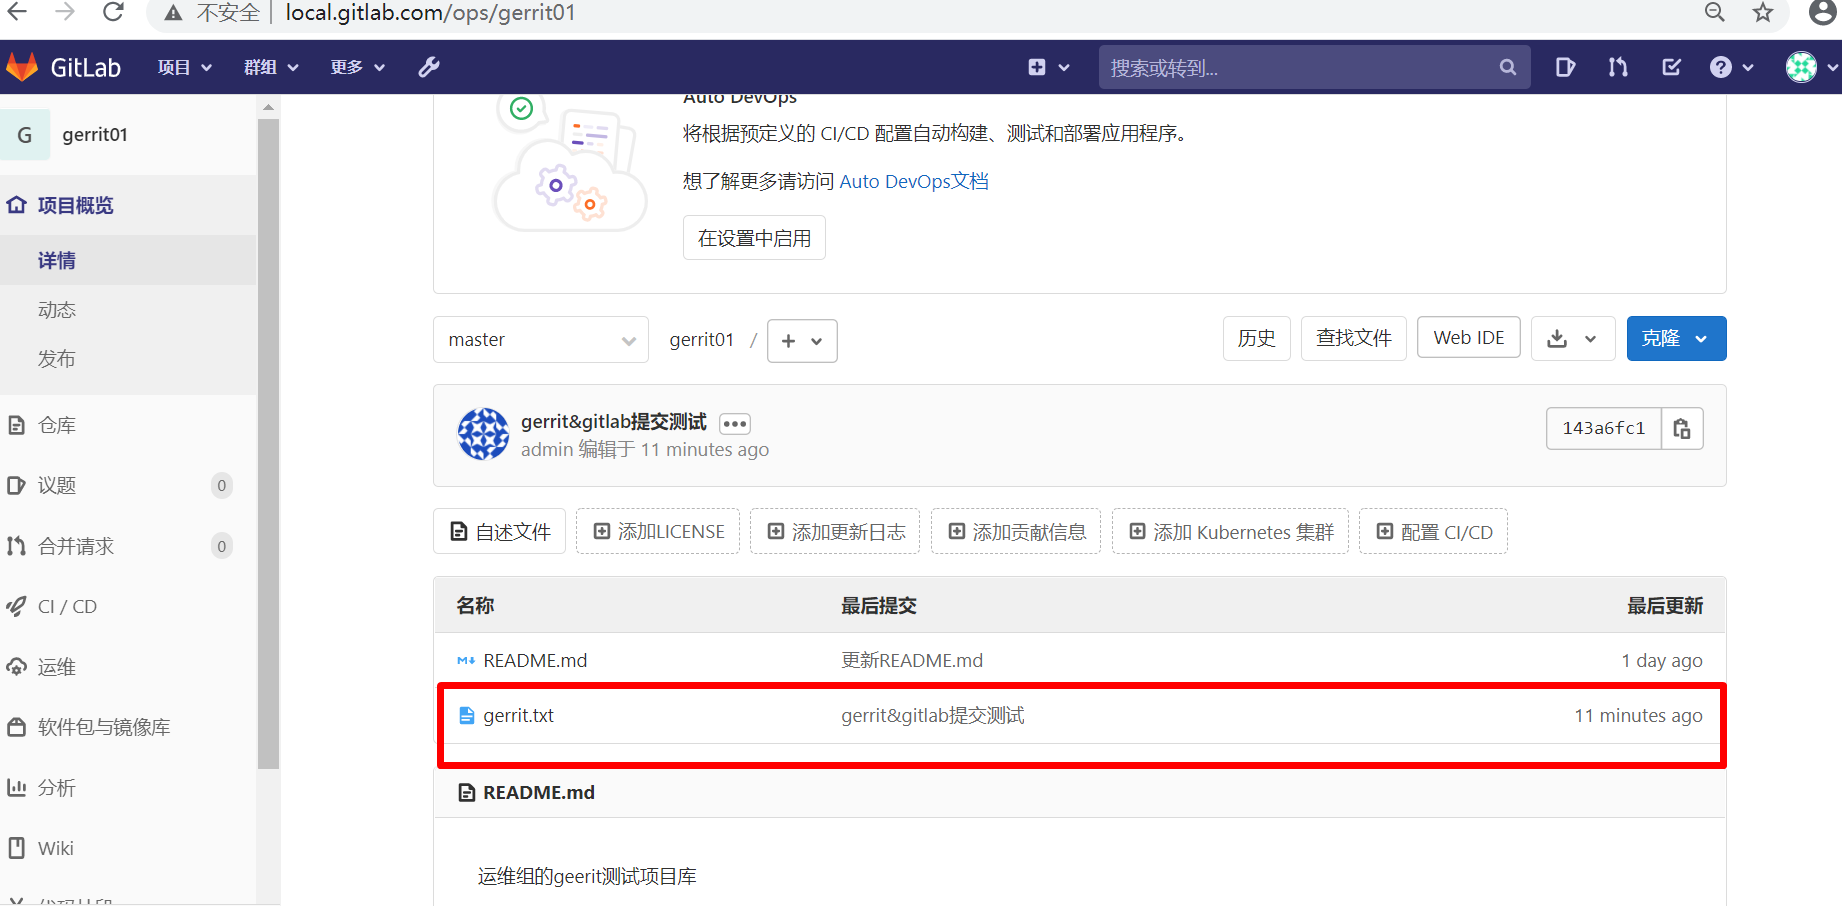
Task: Click the commit author avatar
Action: (x=483, y=434)
